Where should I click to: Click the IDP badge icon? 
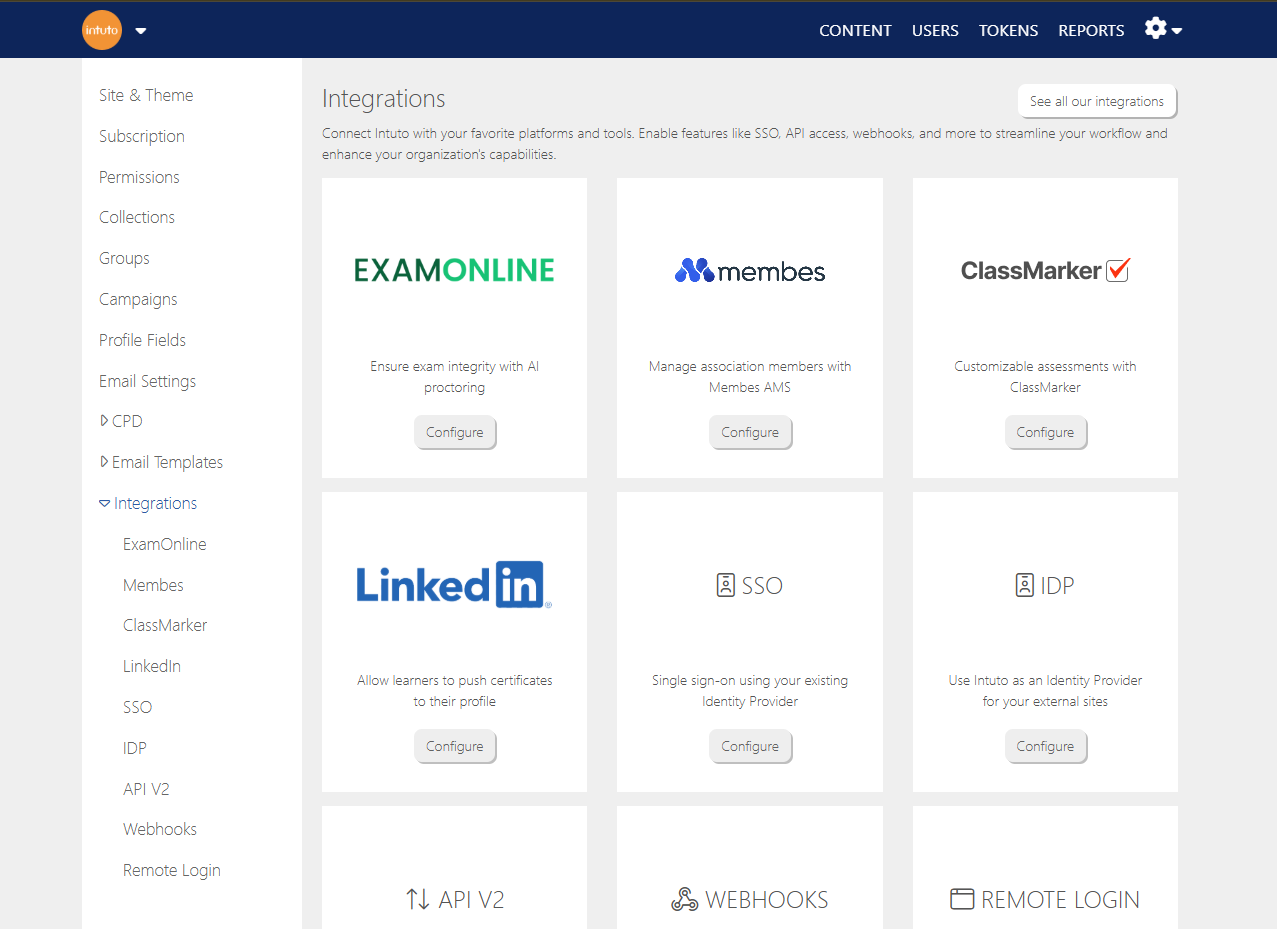click(x=1024, y=585)
